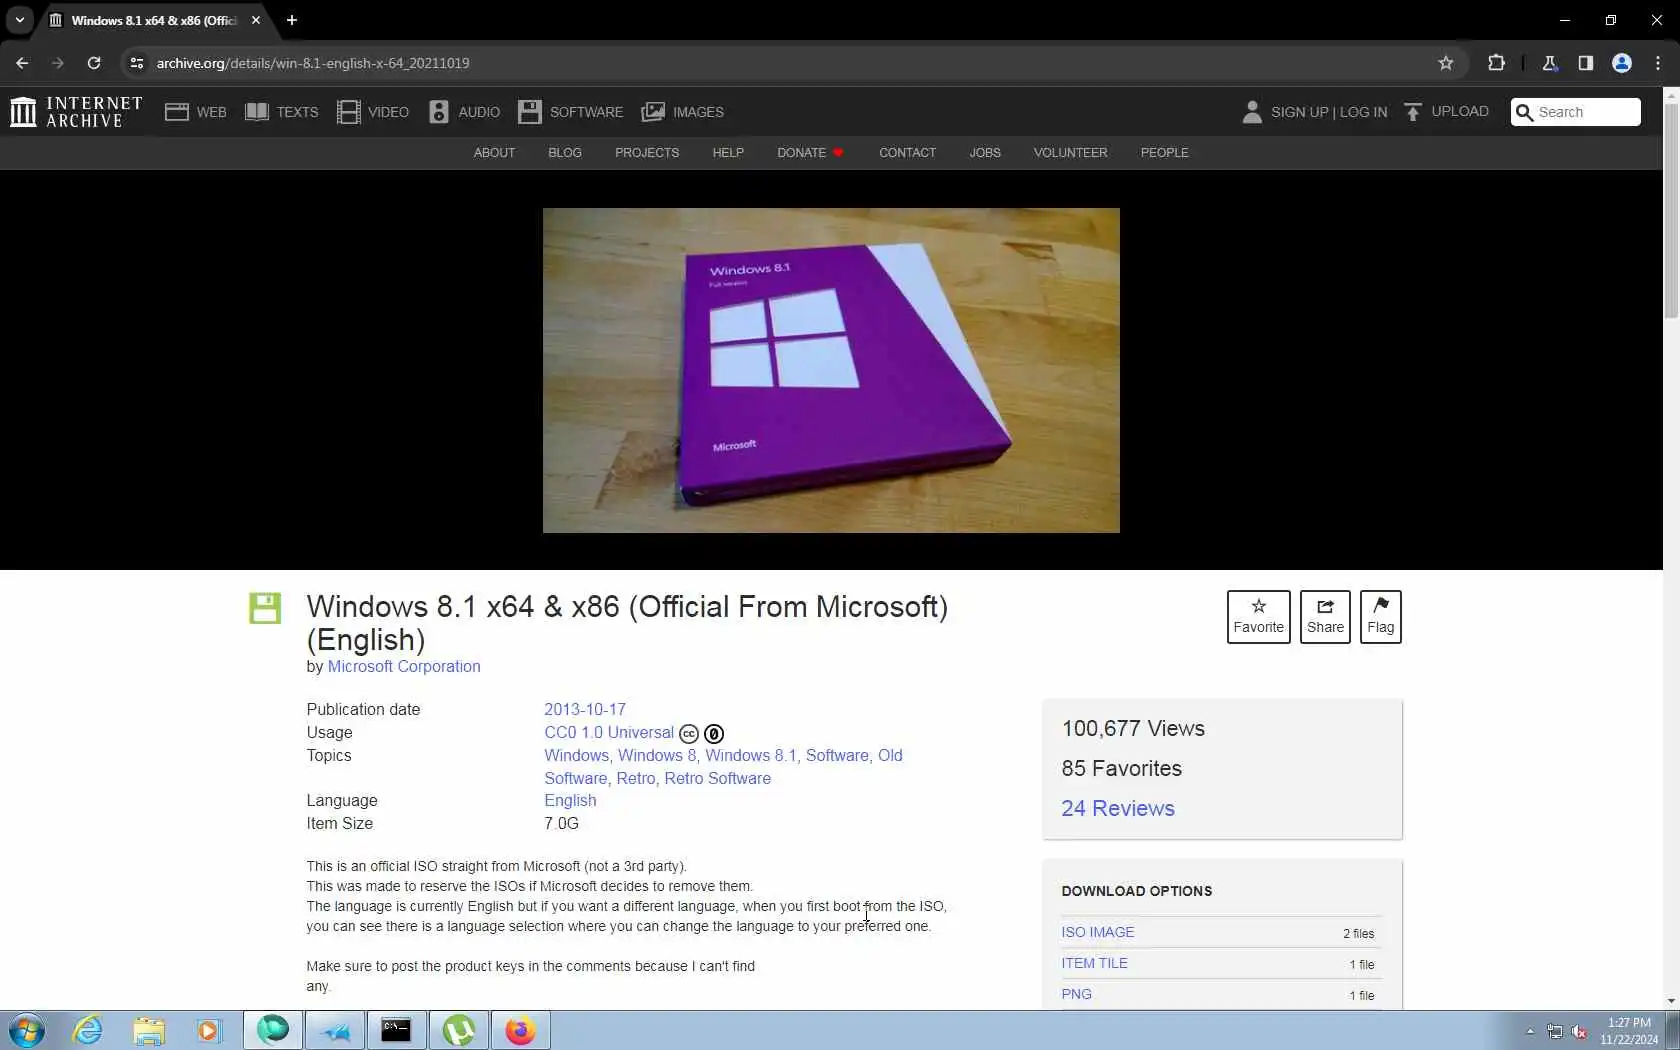Open the command prompt taskbar icon
Screen dimensions: 1680x1050
[397, 1030]
